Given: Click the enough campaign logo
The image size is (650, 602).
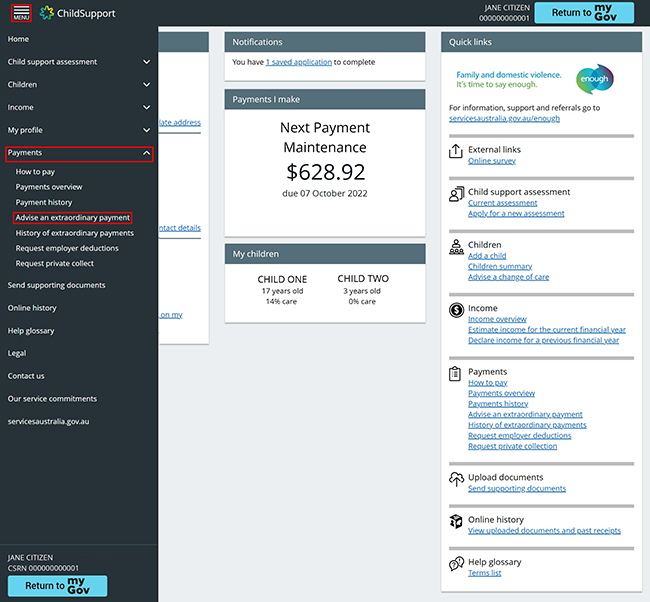Looking at the screenshot, I should pyautogui.click(x=594, y=79).
